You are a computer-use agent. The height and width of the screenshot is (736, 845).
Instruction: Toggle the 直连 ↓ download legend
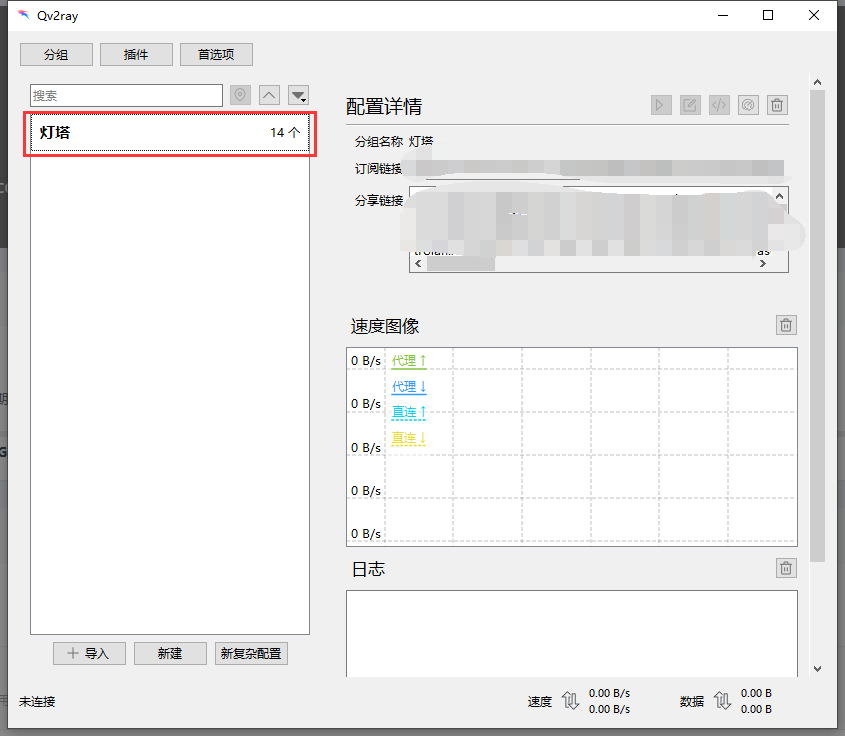pyautogui.click(x=409, y=439)
